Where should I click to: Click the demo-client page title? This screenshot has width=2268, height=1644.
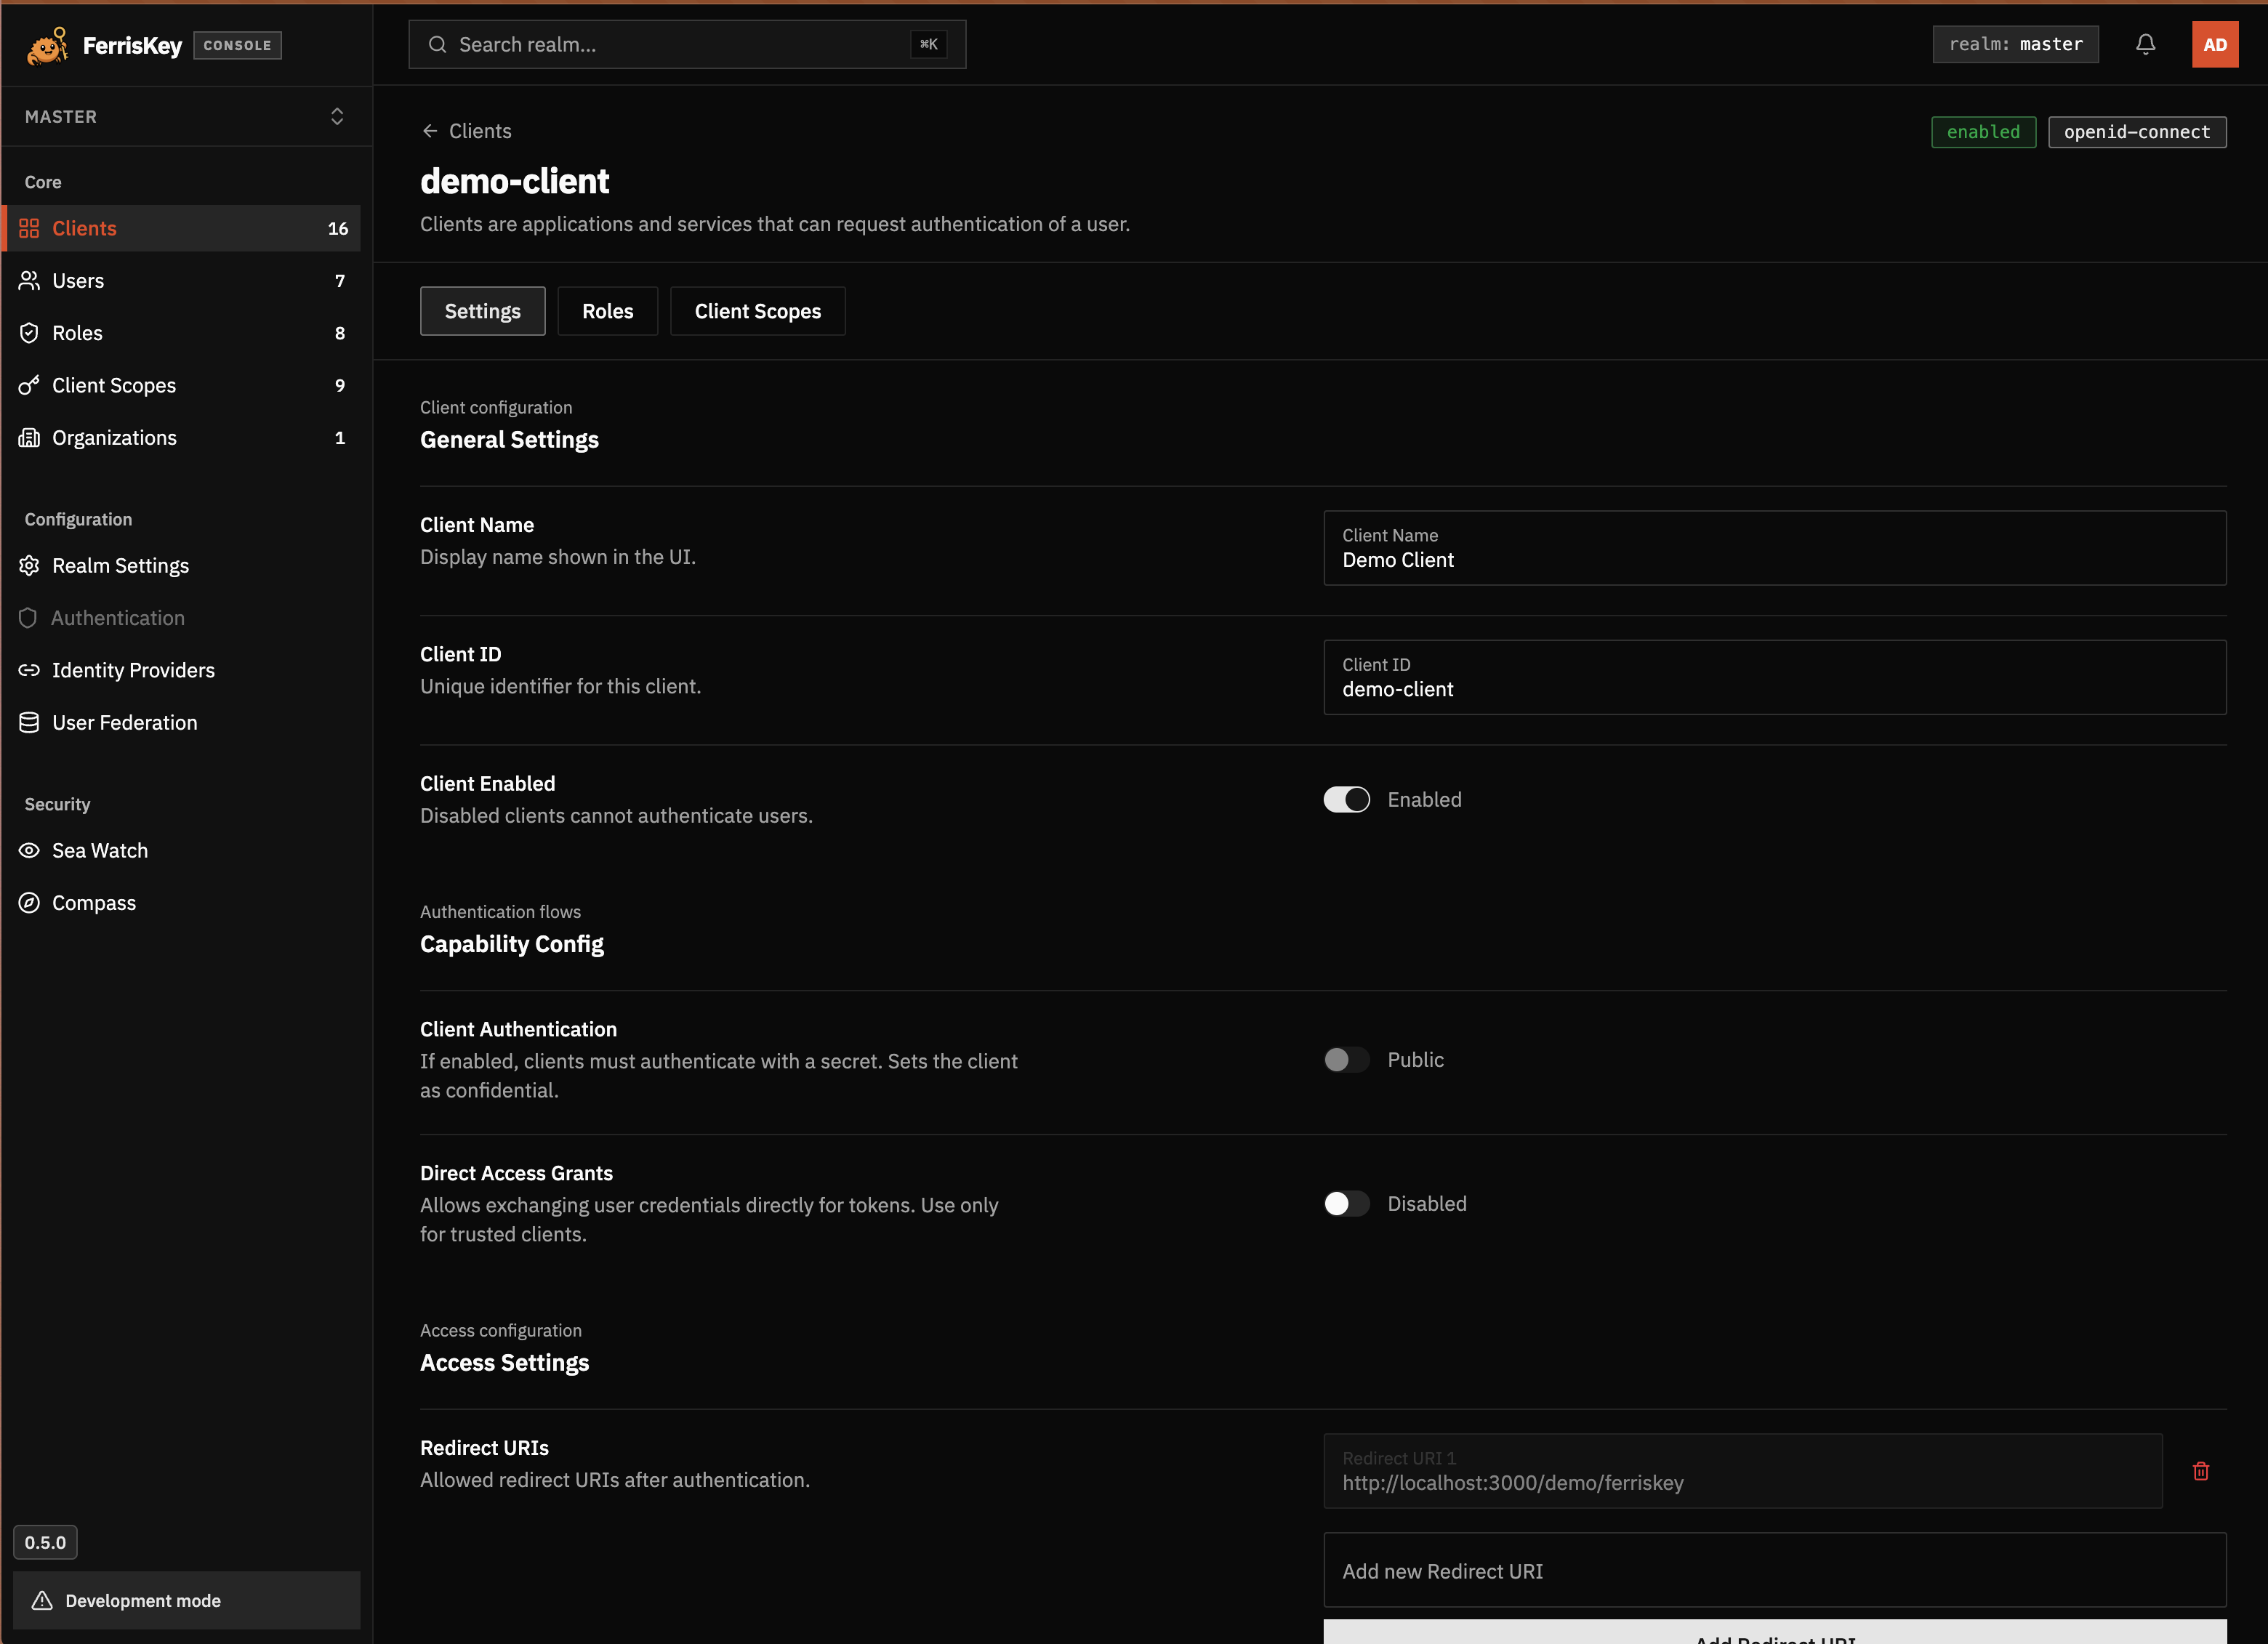(514, 181)
